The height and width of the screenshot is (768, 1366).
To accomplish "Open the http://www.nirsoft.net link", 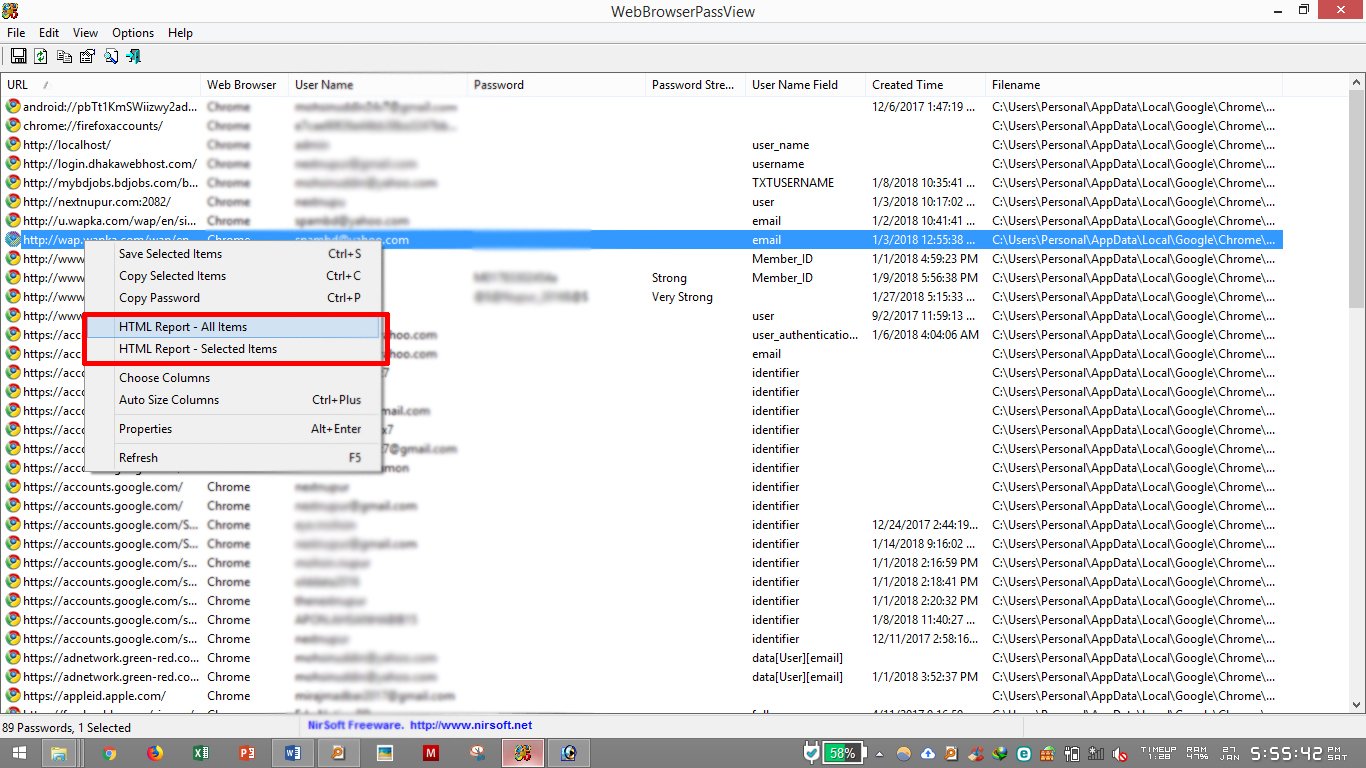I will click(x=471, y=725).
